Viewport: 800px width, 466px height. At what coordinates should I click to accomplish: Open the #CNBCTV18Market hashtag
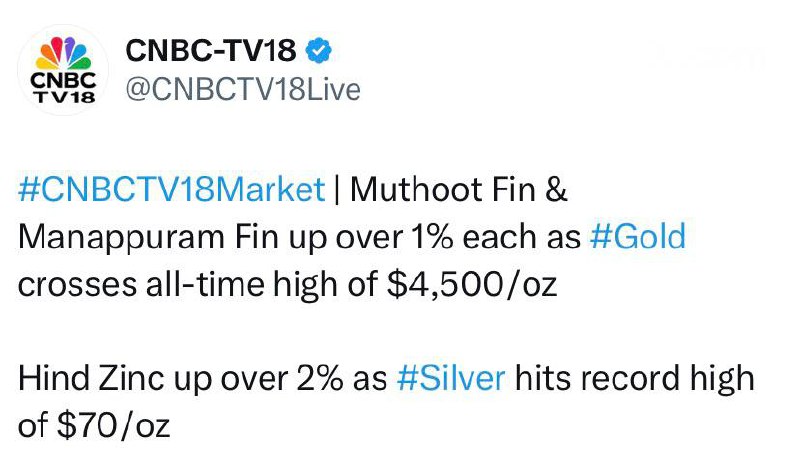[x=171, y=189]
